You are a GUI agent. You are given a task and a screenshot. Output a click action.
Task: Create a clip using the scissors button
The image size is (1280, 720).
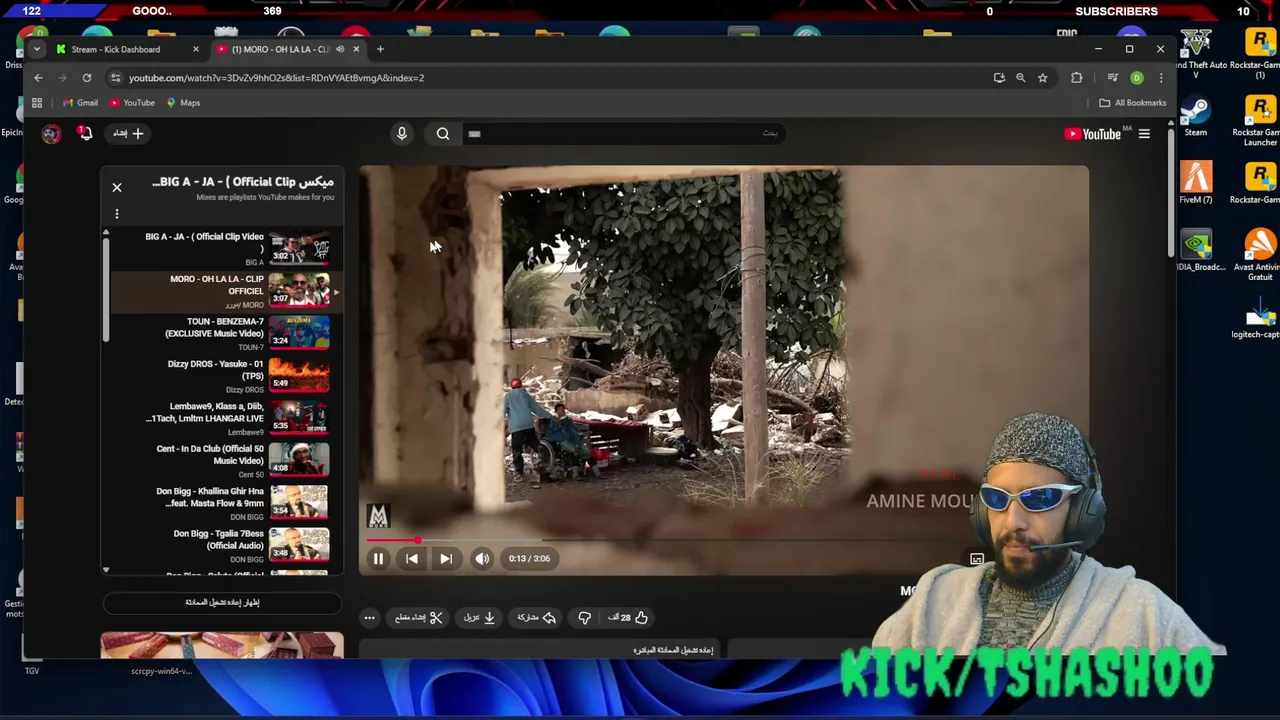click(419, 618)
